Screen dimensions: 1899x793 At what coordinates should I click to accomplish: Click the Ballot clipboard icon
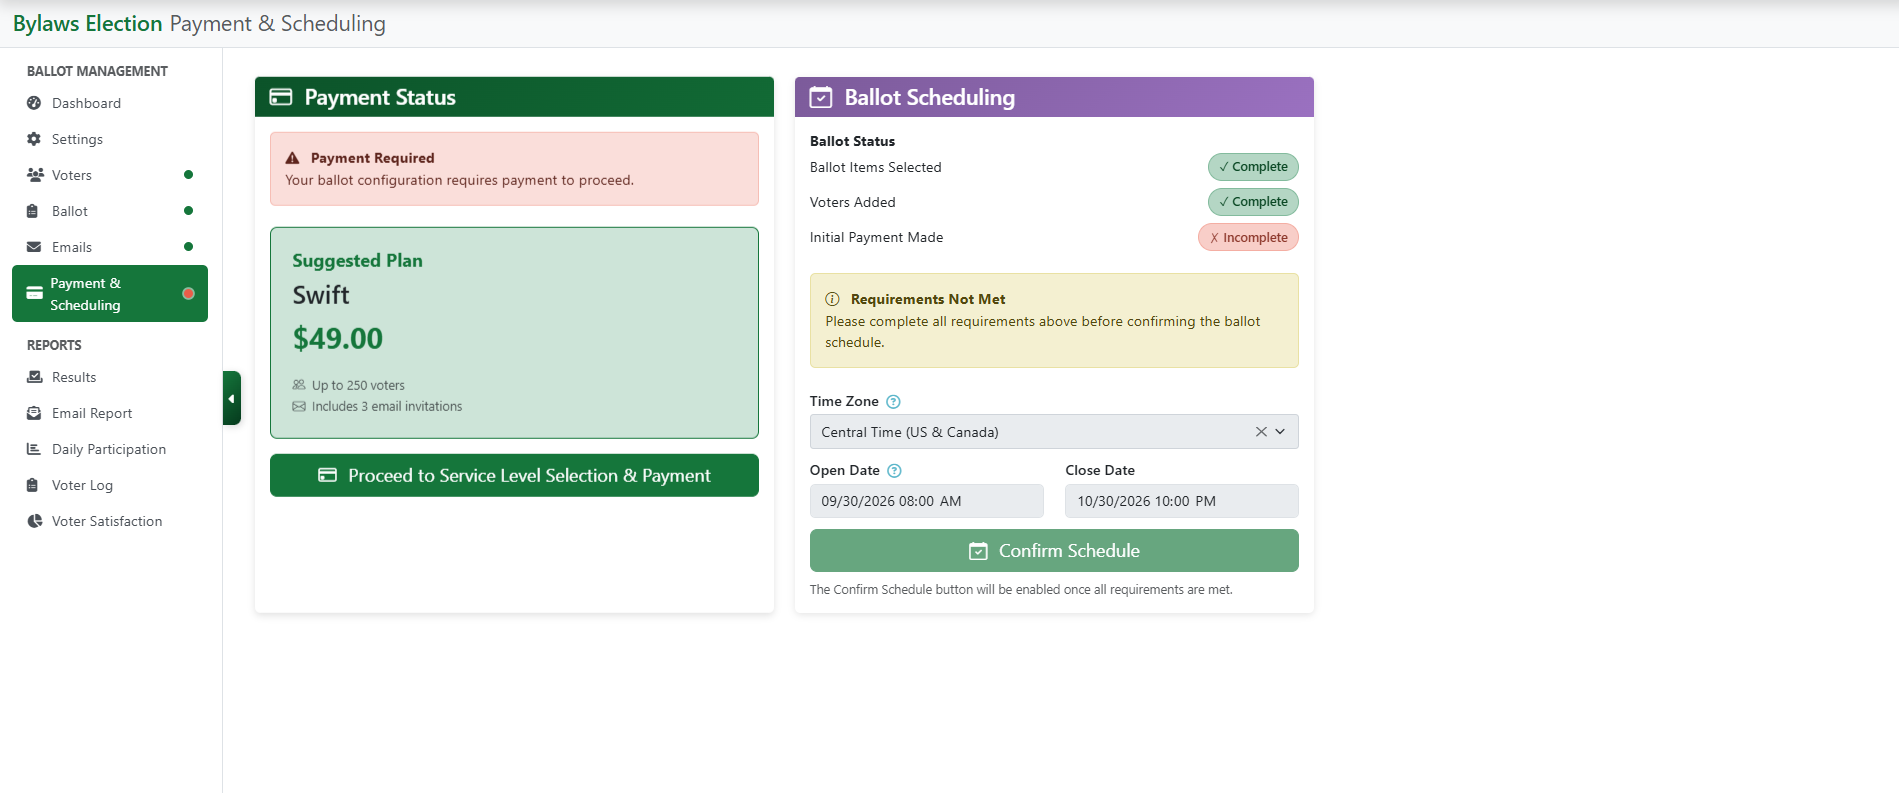click(33, 211)
